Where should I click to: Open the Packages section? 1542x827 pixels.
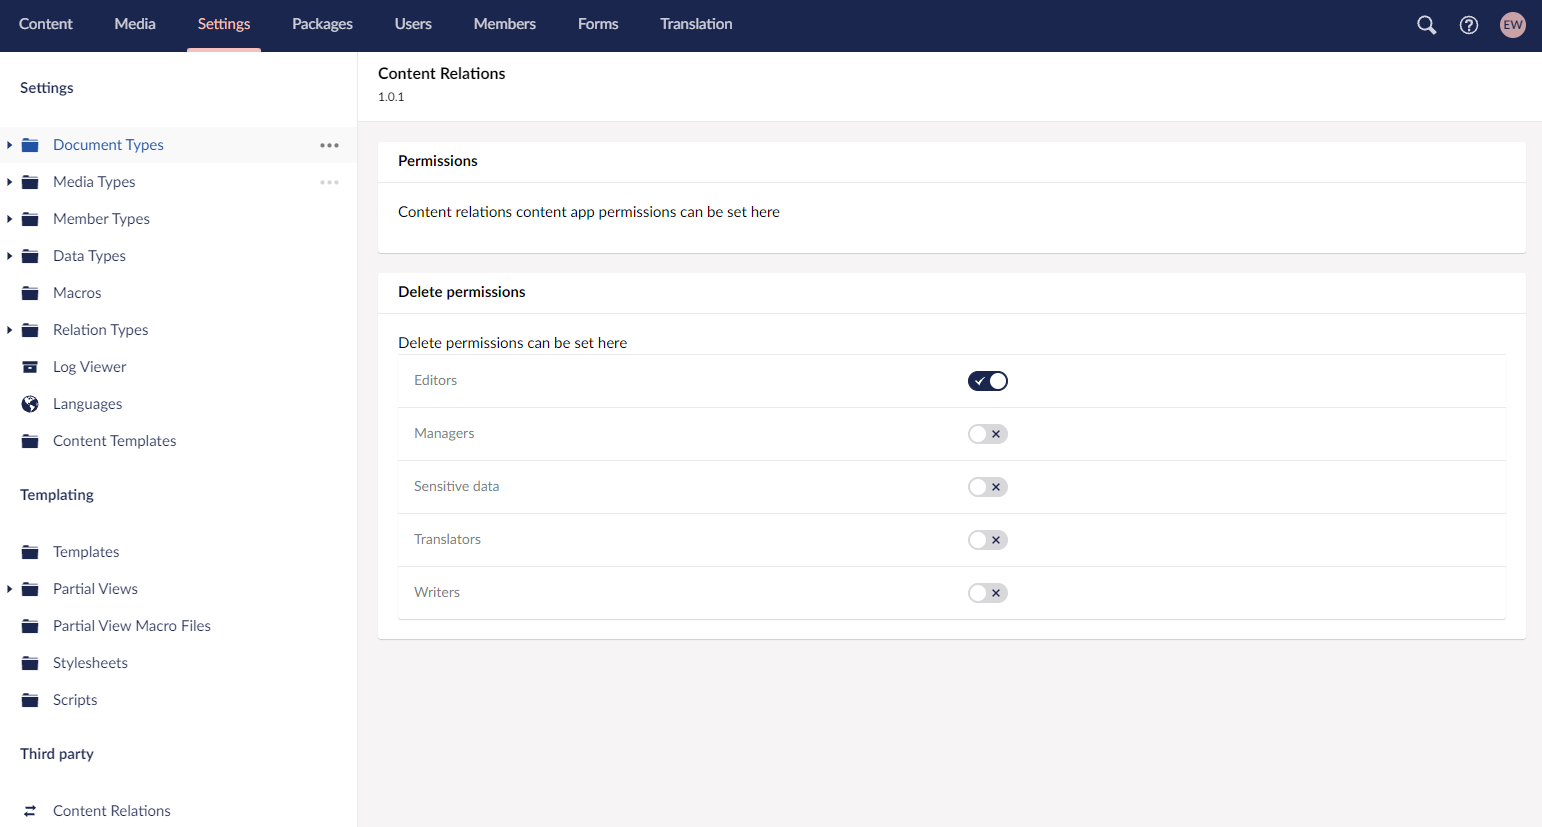tap(322, 24)
